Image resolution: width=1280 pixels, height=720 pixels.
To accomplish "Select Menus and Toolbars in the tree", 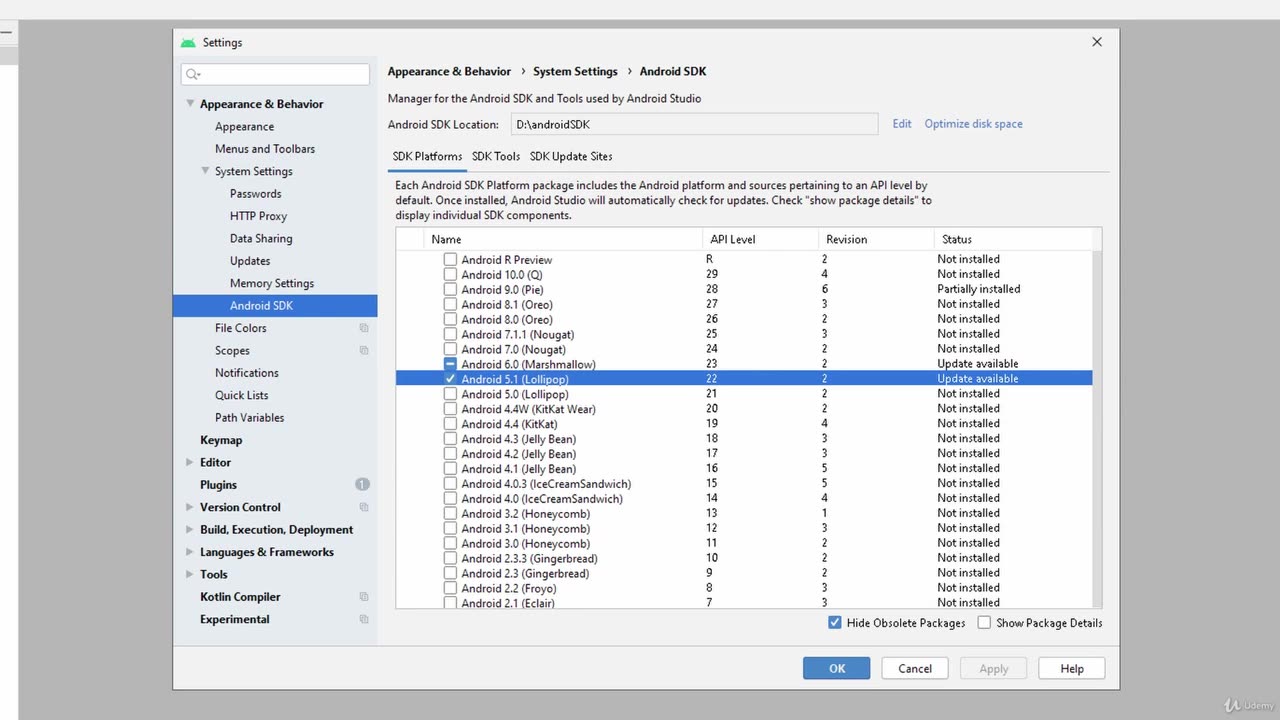I will [x=265, y=149].
